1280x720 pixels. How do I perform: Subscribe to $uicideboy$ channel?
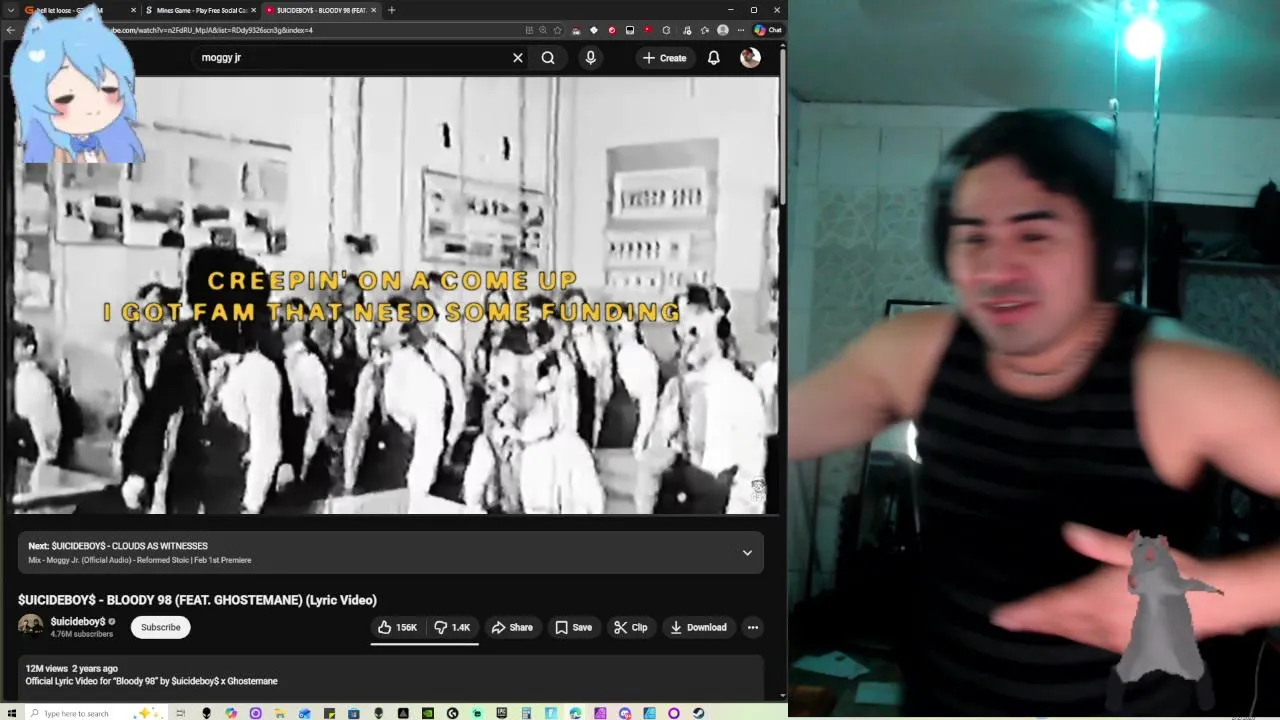[160, 627]
